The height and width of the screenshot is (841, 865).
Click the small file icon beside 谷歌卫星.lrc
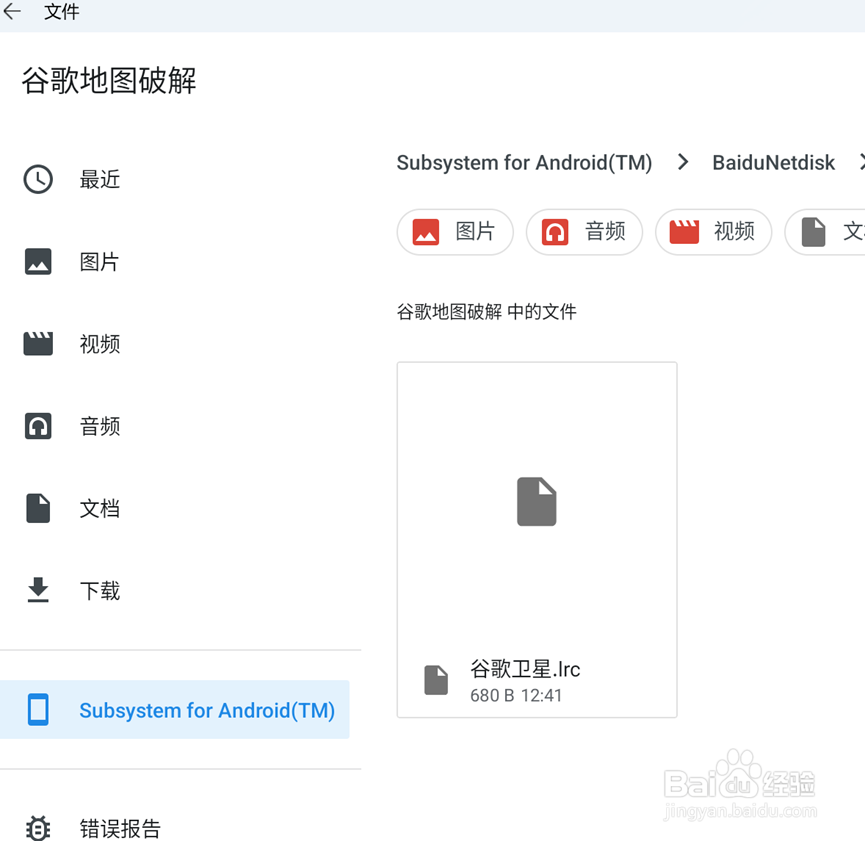point(436,680)
